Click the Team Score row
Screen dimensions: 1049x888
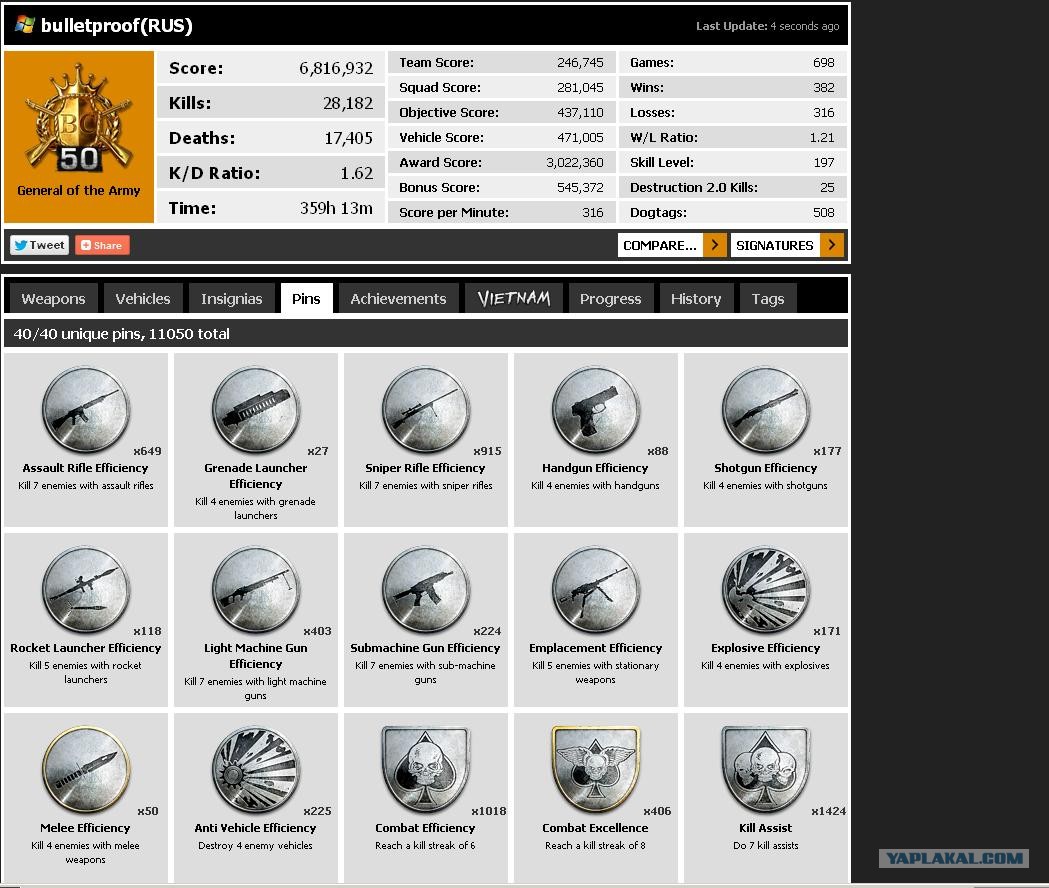tap(501, 62)
